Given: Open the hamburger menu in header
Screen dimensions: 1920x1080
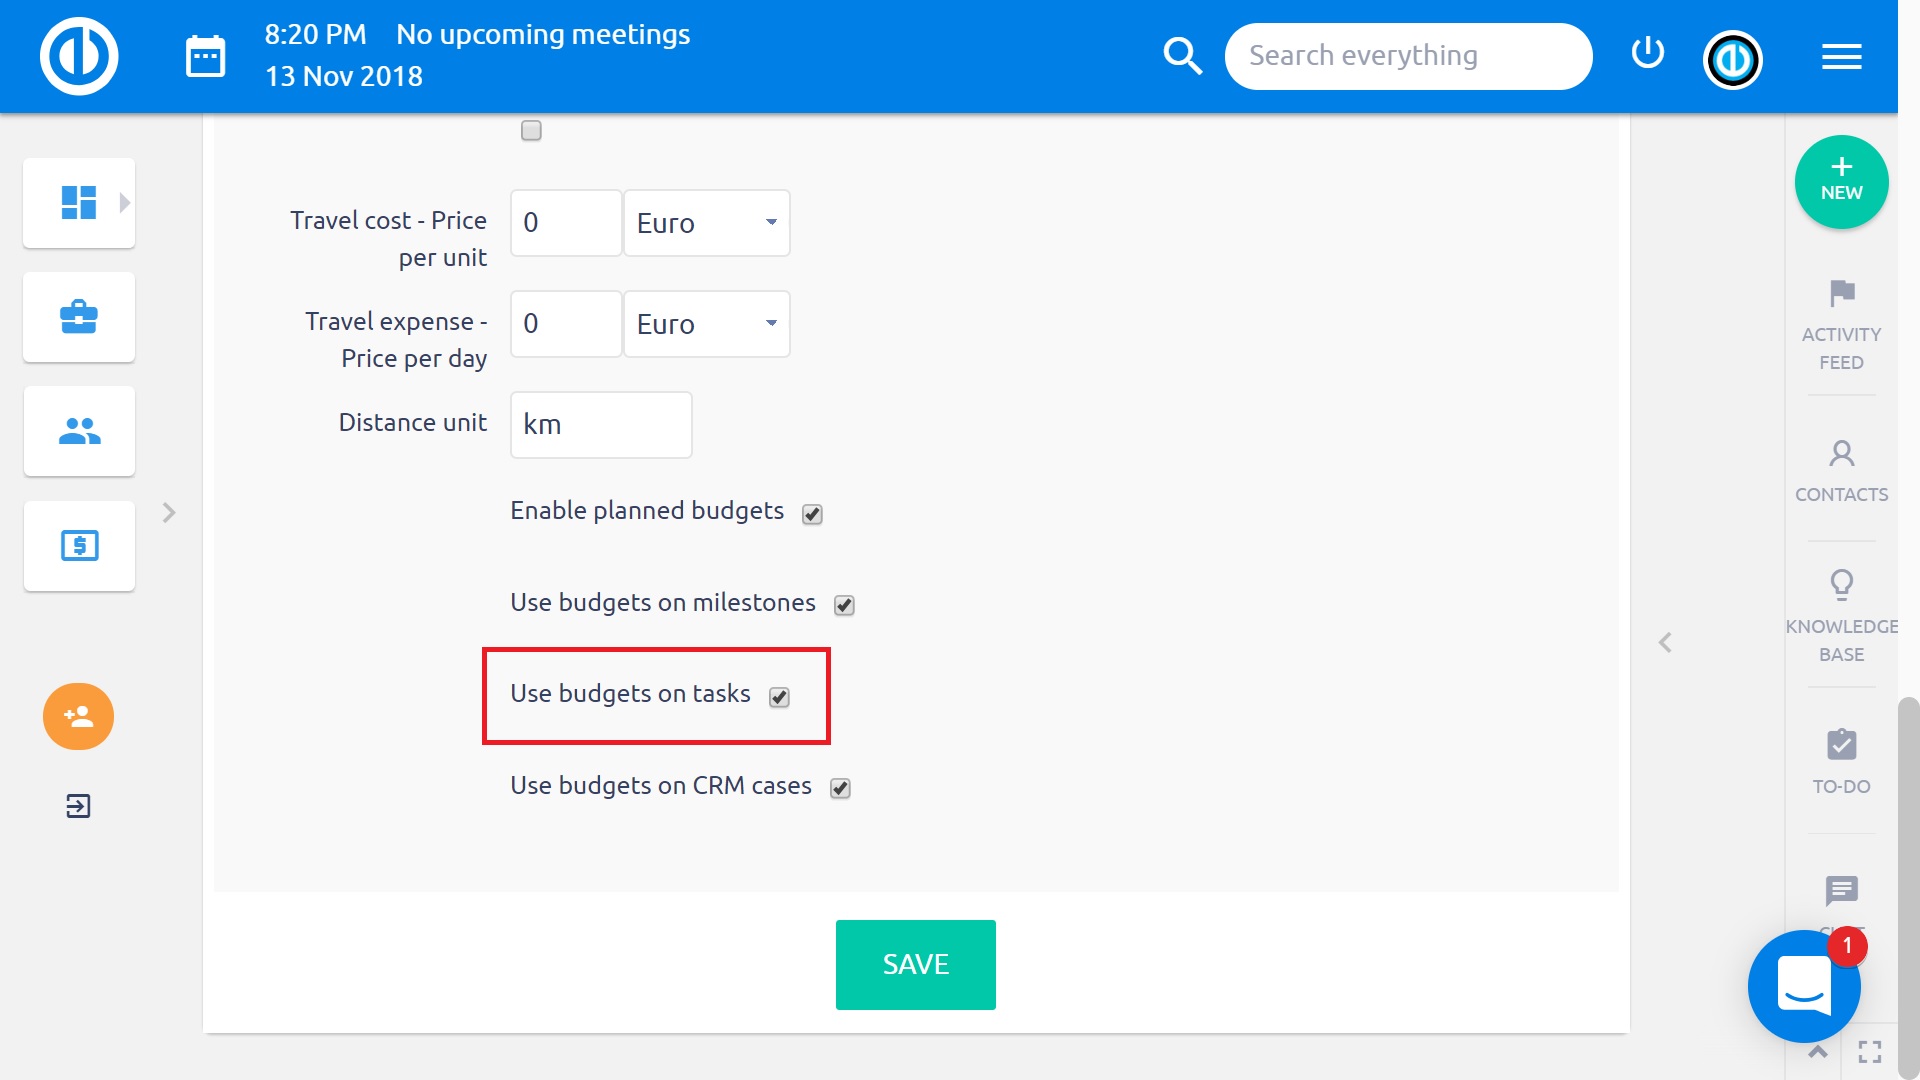Looking at the screenshot, I should pyautogui.click(x=1841, y=57).
